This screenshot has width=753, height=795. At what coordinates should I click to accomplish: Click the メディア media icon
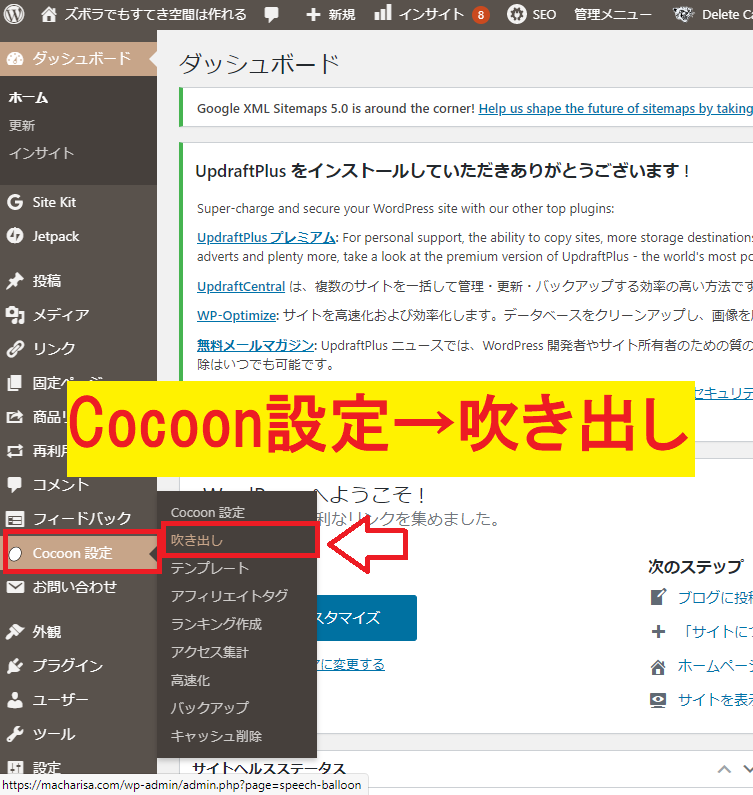15,315
